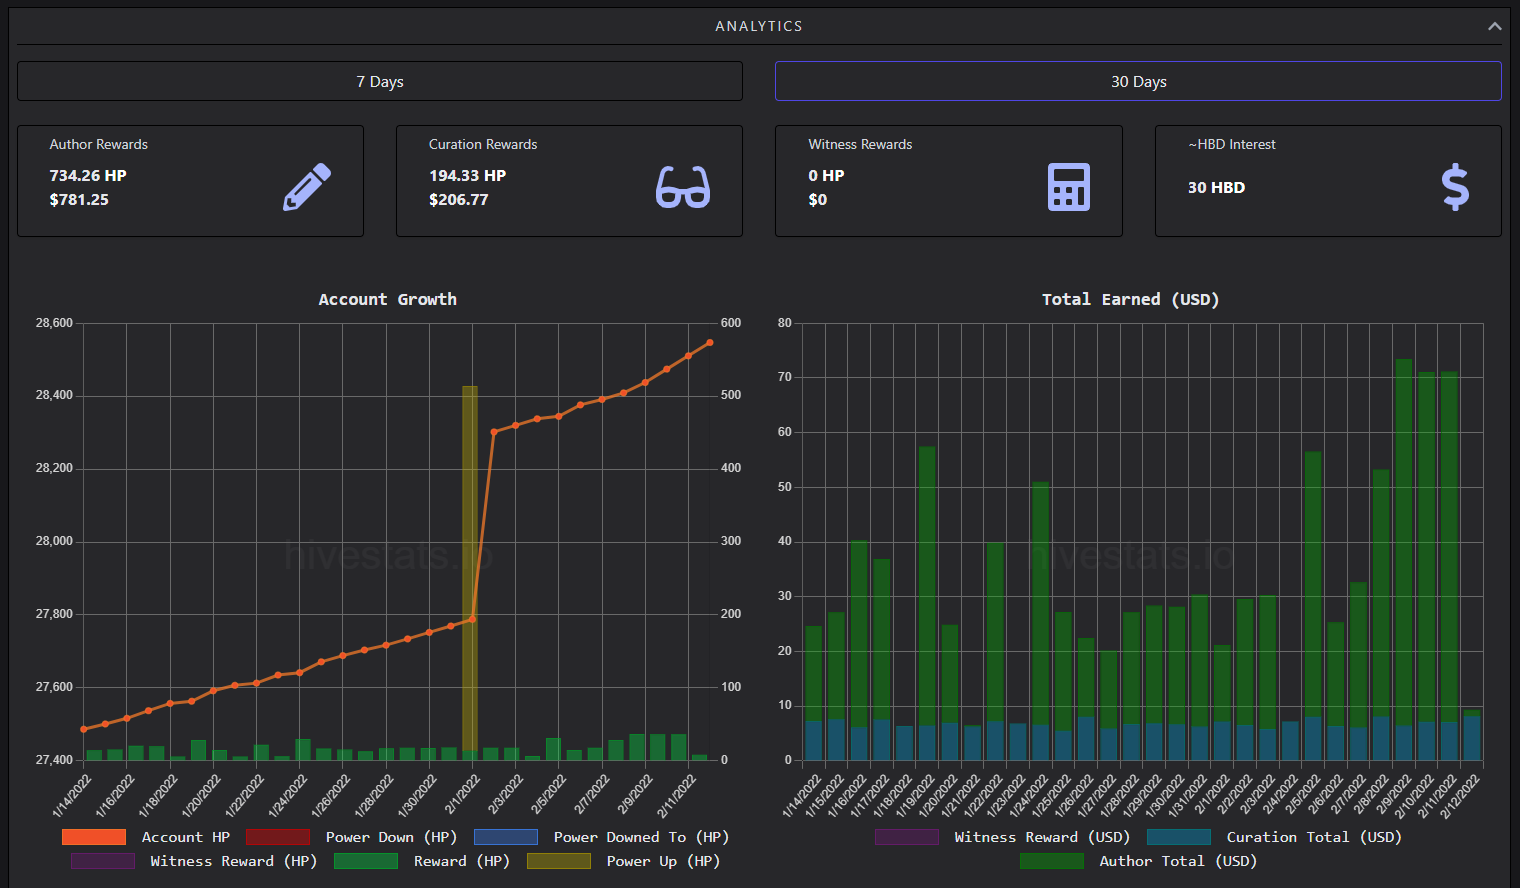This screenshot has width=1520, height=888.
Task: Open the Author Rewards card
Action: pos(190,181)
